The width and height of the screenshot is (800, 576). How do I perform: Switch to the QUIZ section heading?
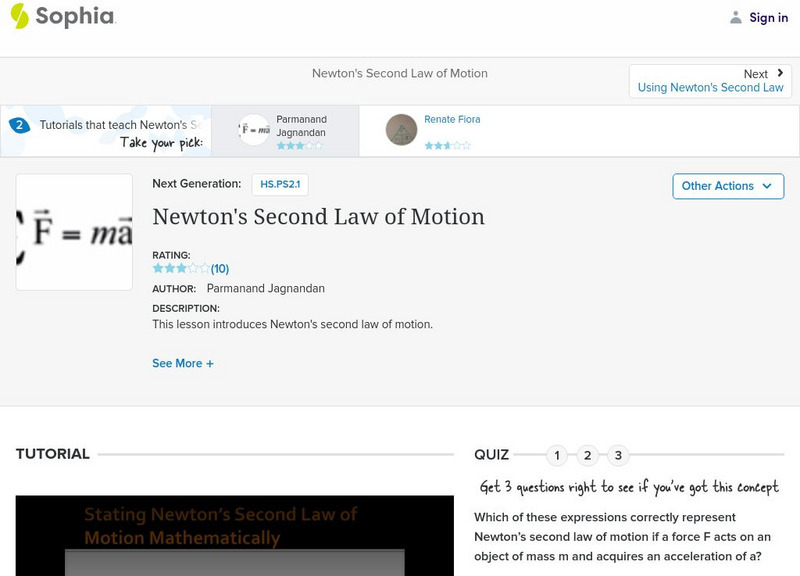click(x=491, y=453)
